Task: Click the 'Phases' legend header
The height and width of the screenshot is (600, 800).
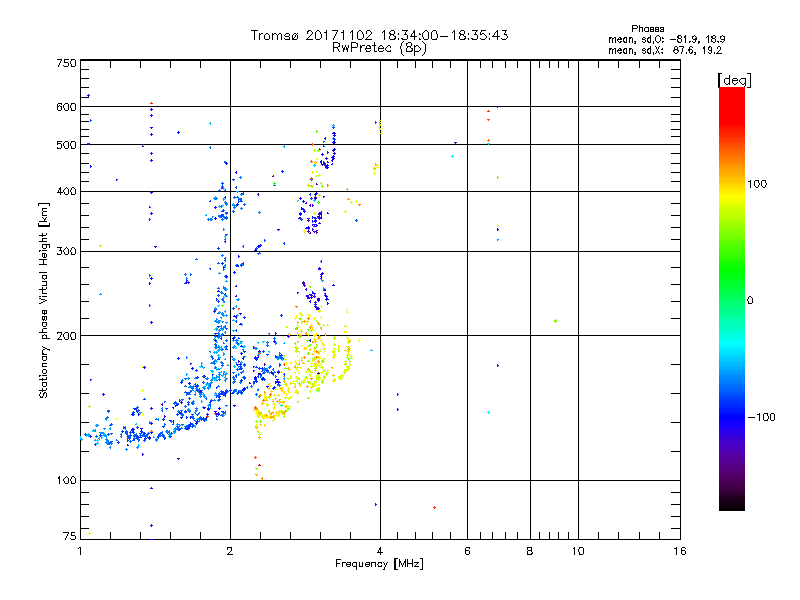Action: (647, 29)
